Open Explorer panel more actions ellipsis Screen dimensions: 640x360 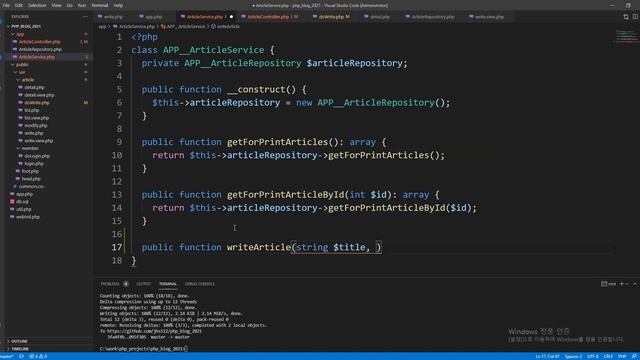coord(85,17)
